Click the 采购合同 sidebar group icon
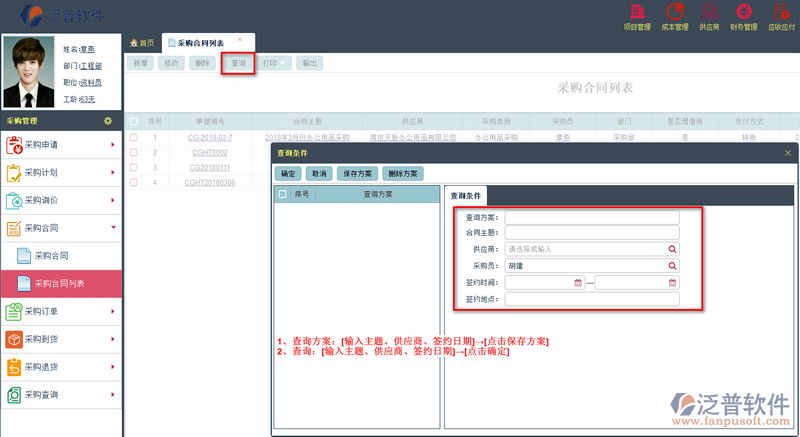Image resolution: width=800 pixels, height=437 pixels. (x=14, y=228)
